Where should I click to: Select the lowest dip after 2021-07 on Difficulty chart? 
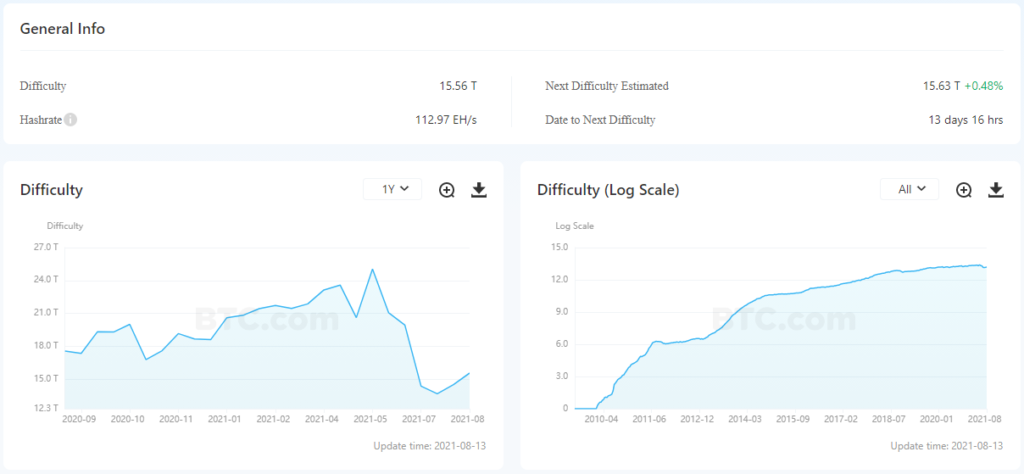point(437,394)
